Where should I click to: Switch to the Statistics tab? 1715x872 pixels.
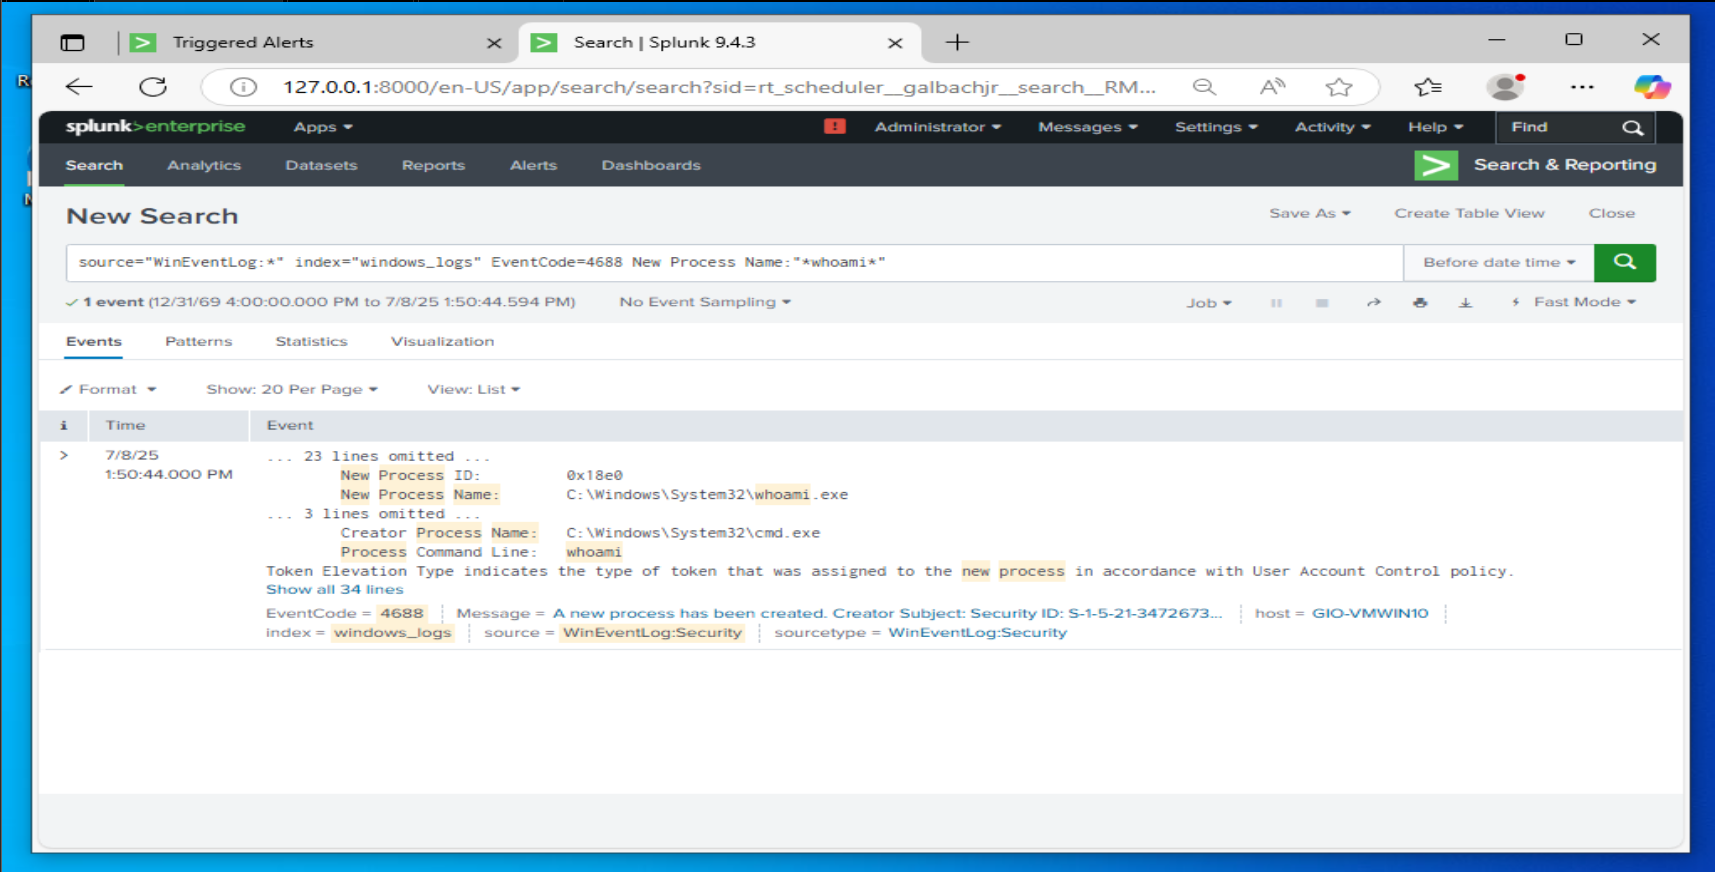[x=311, y=341]
